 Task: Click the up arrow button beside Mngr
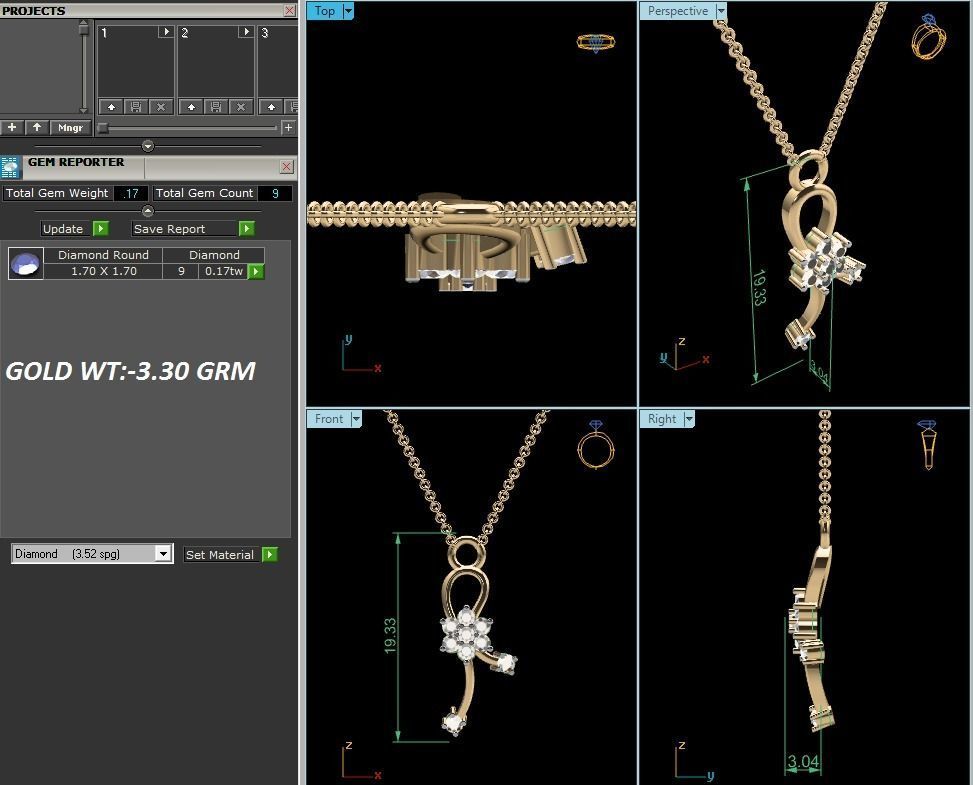(37, 127)
